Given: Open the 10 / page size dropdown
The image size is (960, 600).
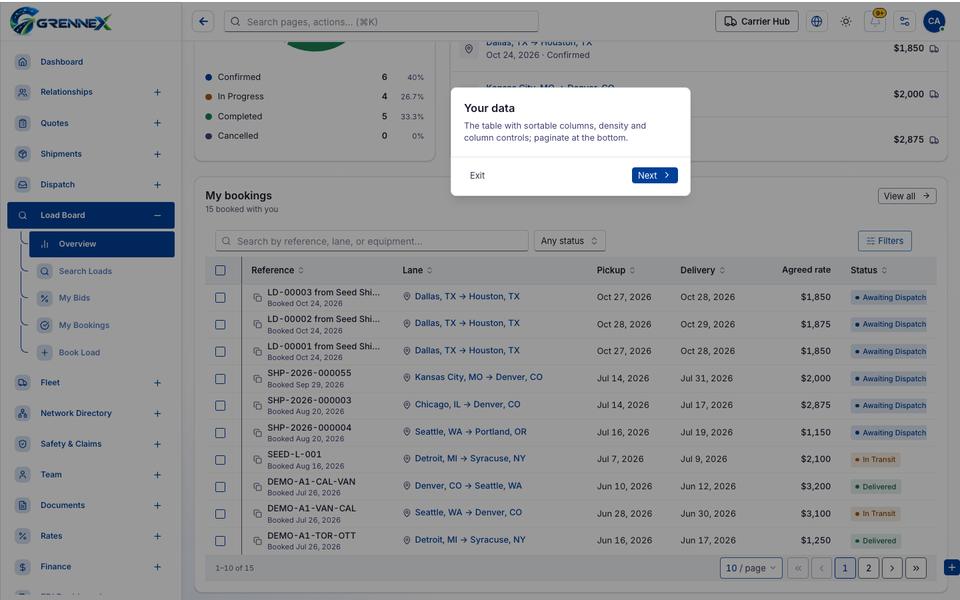Looking at the screenshot, I should point(751,568).
